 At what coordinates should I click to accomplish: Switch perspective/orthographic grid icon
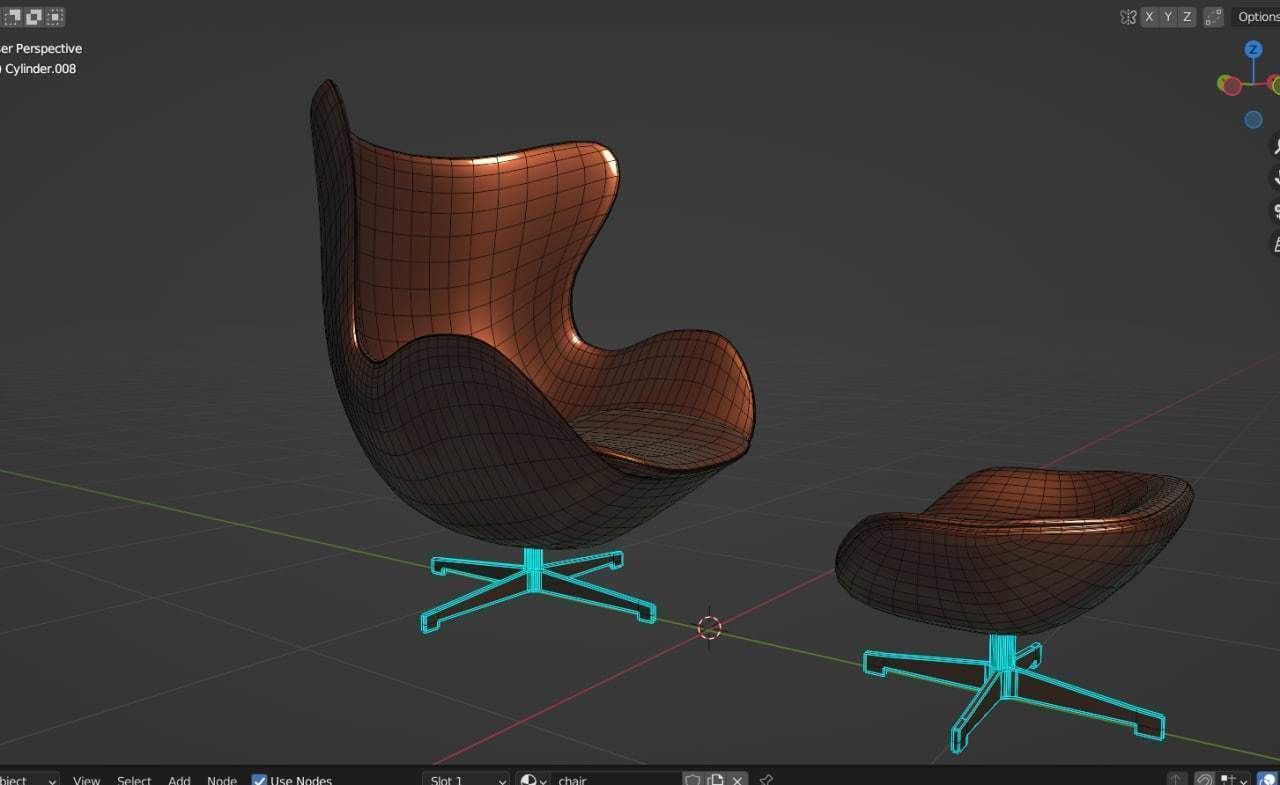click(x=1275, y=243)
